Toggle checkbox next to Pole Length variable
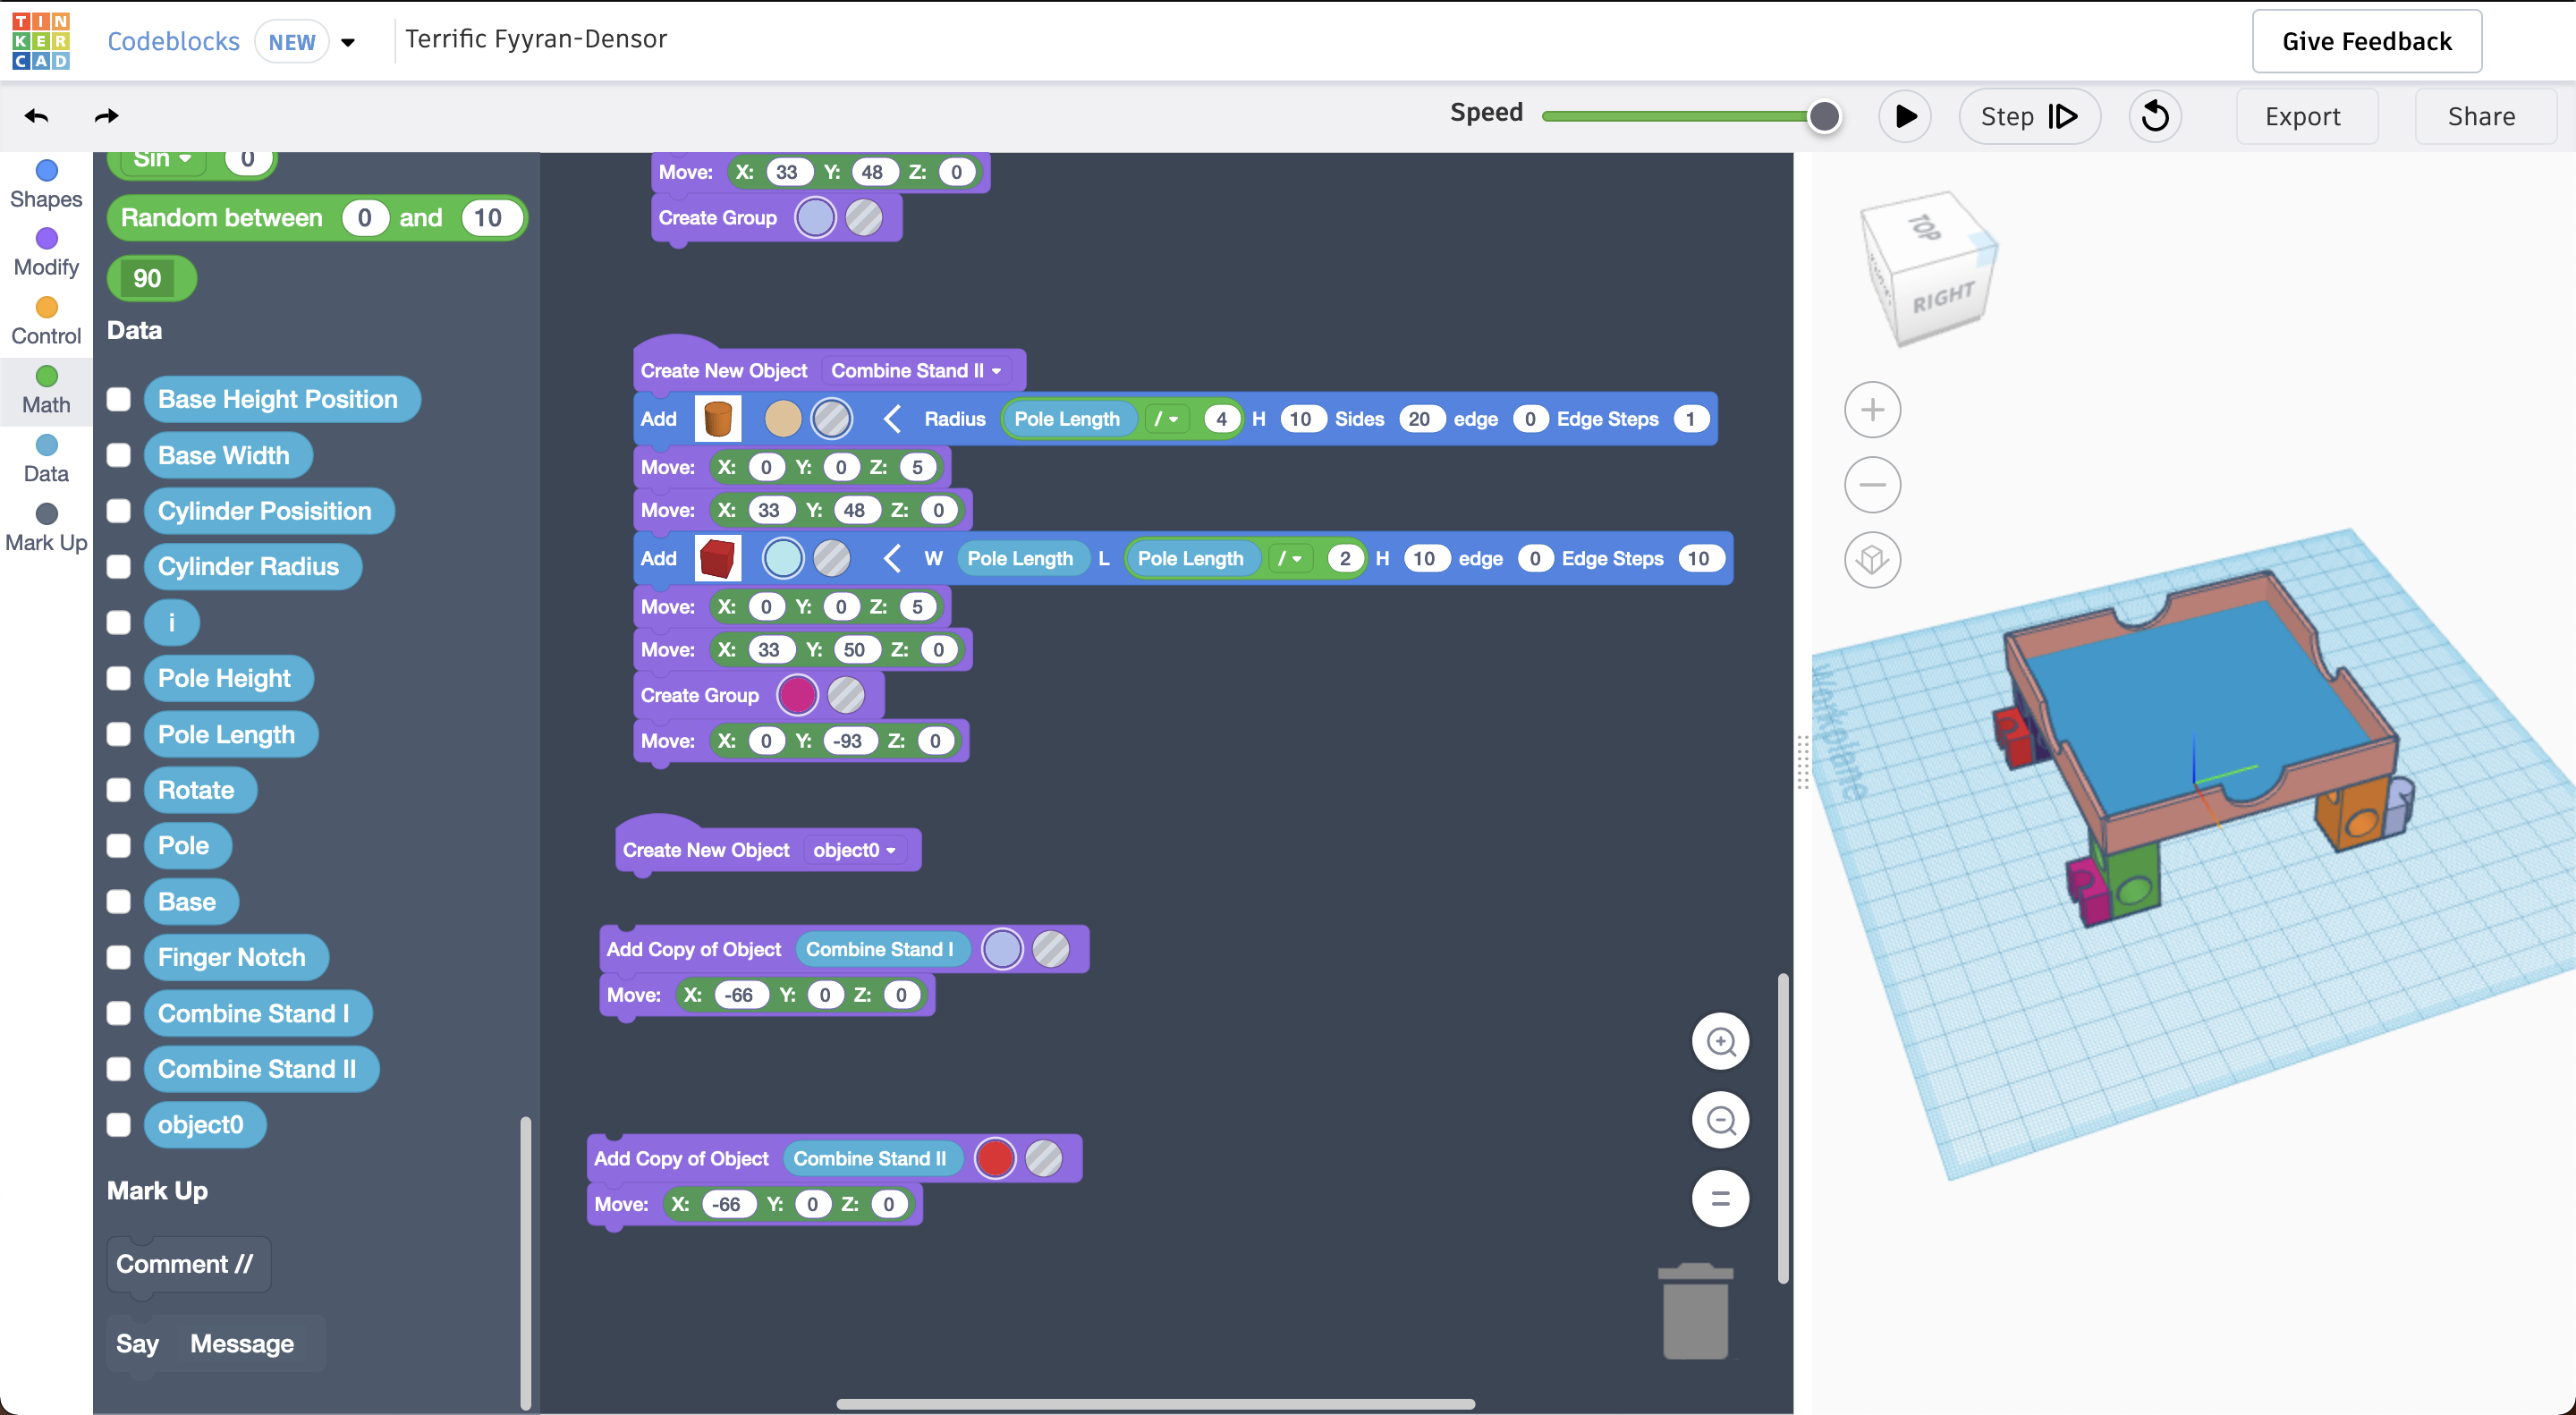 (x=116, y=732)
